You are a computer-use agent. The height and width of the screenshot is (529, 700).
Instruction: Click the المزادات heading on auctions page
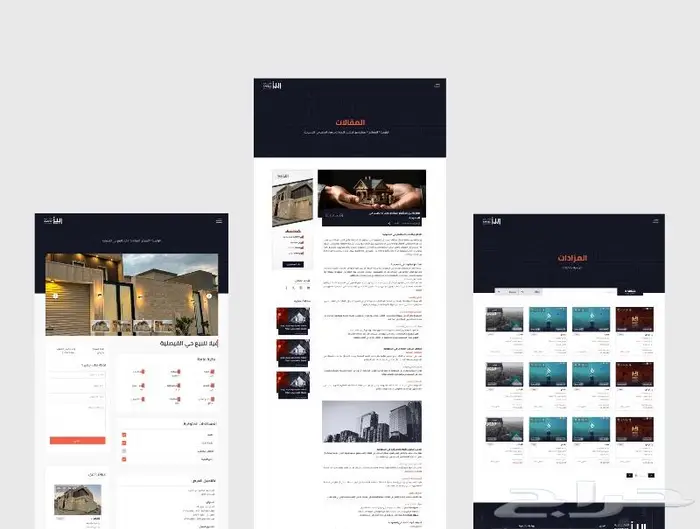(572, 258)
